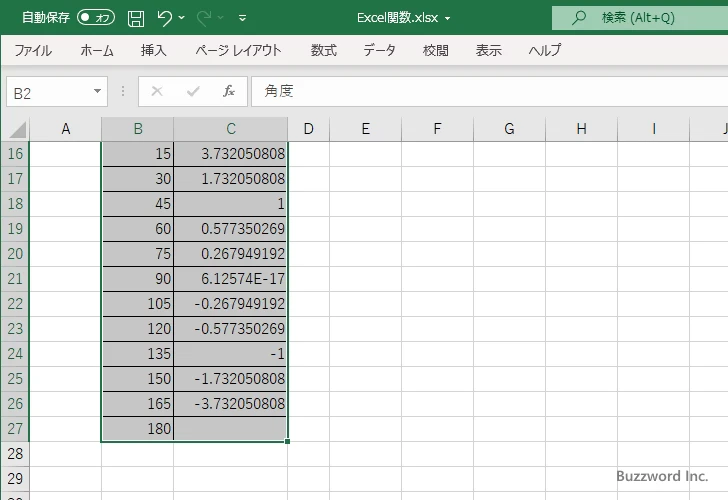Select row 16 header
The image size is (728, 500).
15,154
